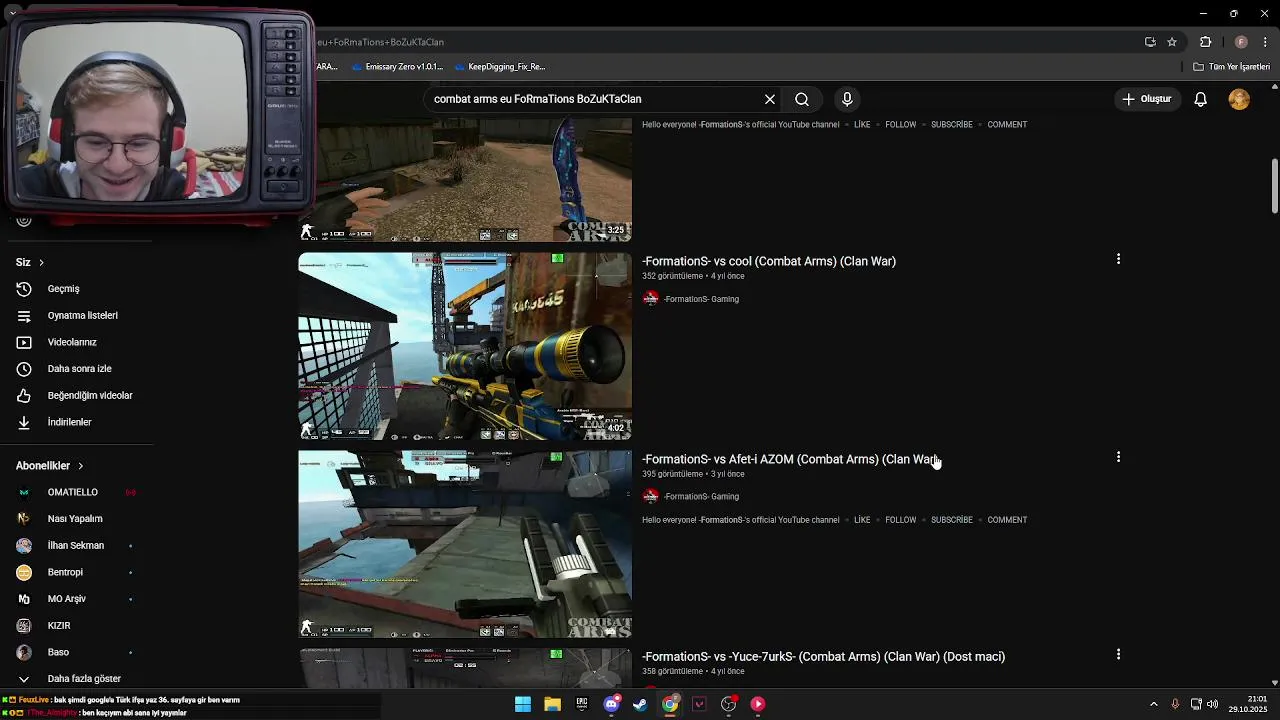The height and width of the screenshot is (720, 1280).
Task: Open the -FormationS- vs -Yuce-7urkS- video title
Action: click(823, 656)
